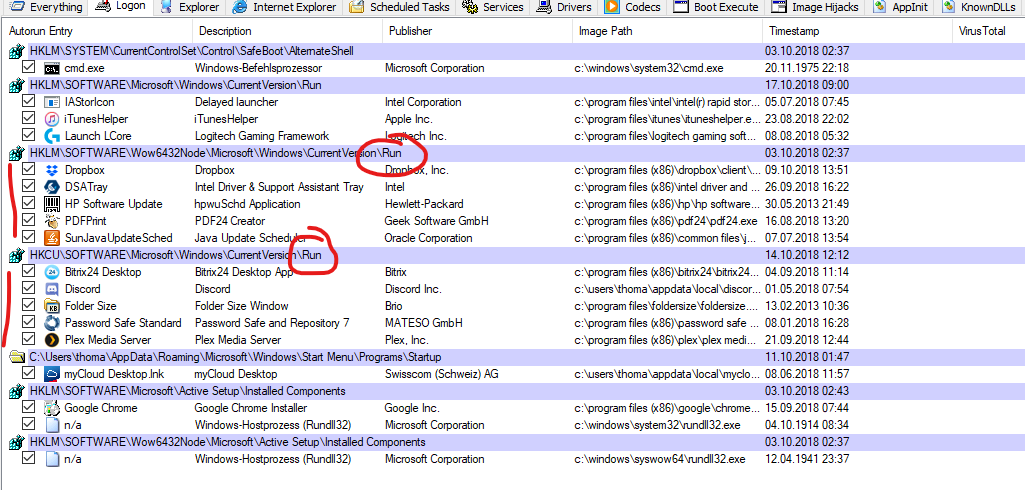Image resolution: width=1025 pixels, height=492 pixels.
Task: Switch to the AppInit tab
Action: click(901, 7)
